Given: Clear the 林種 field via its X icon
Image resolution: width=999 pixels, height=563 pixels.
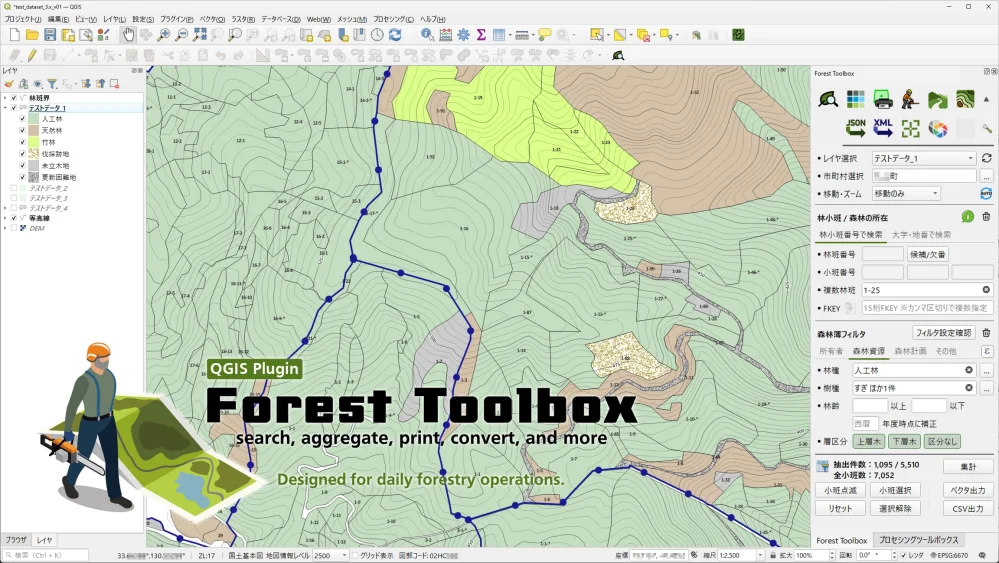Looking at the screenshot, I should pyautogui.click(x=968, y=369).
